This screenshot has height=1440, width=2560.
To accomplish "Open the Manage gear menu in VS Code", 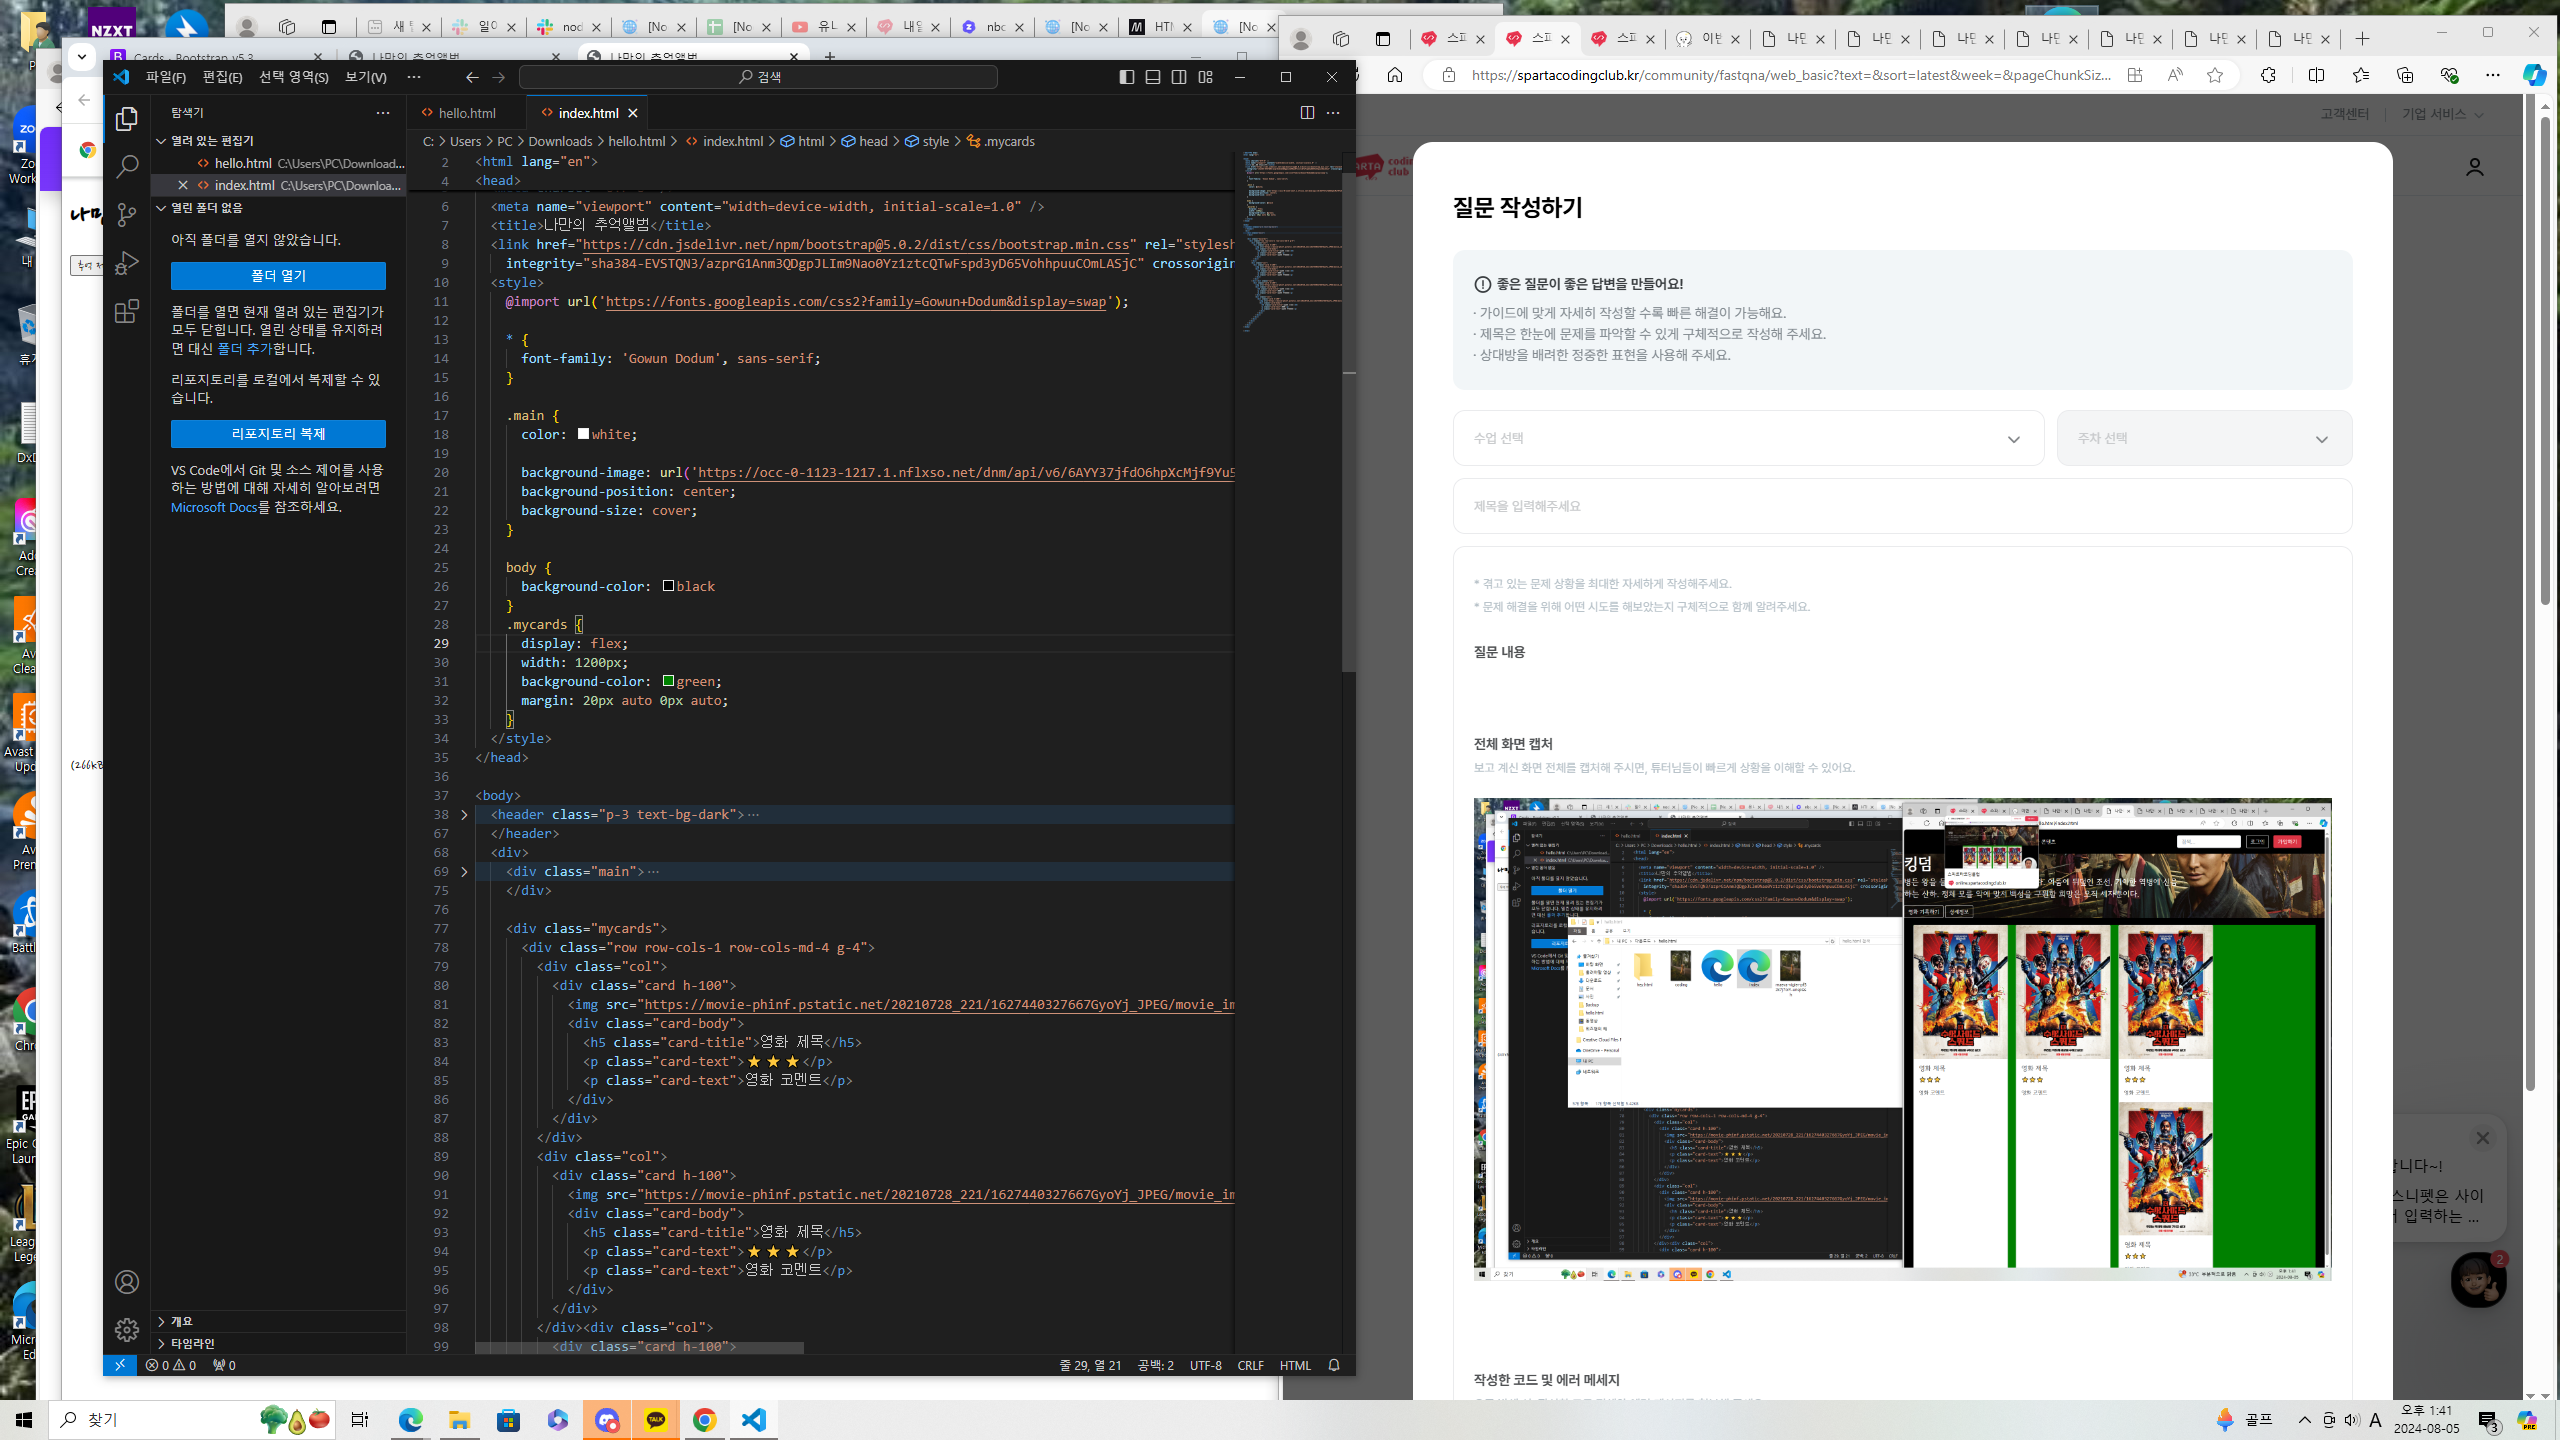I will pos(126,1329).
